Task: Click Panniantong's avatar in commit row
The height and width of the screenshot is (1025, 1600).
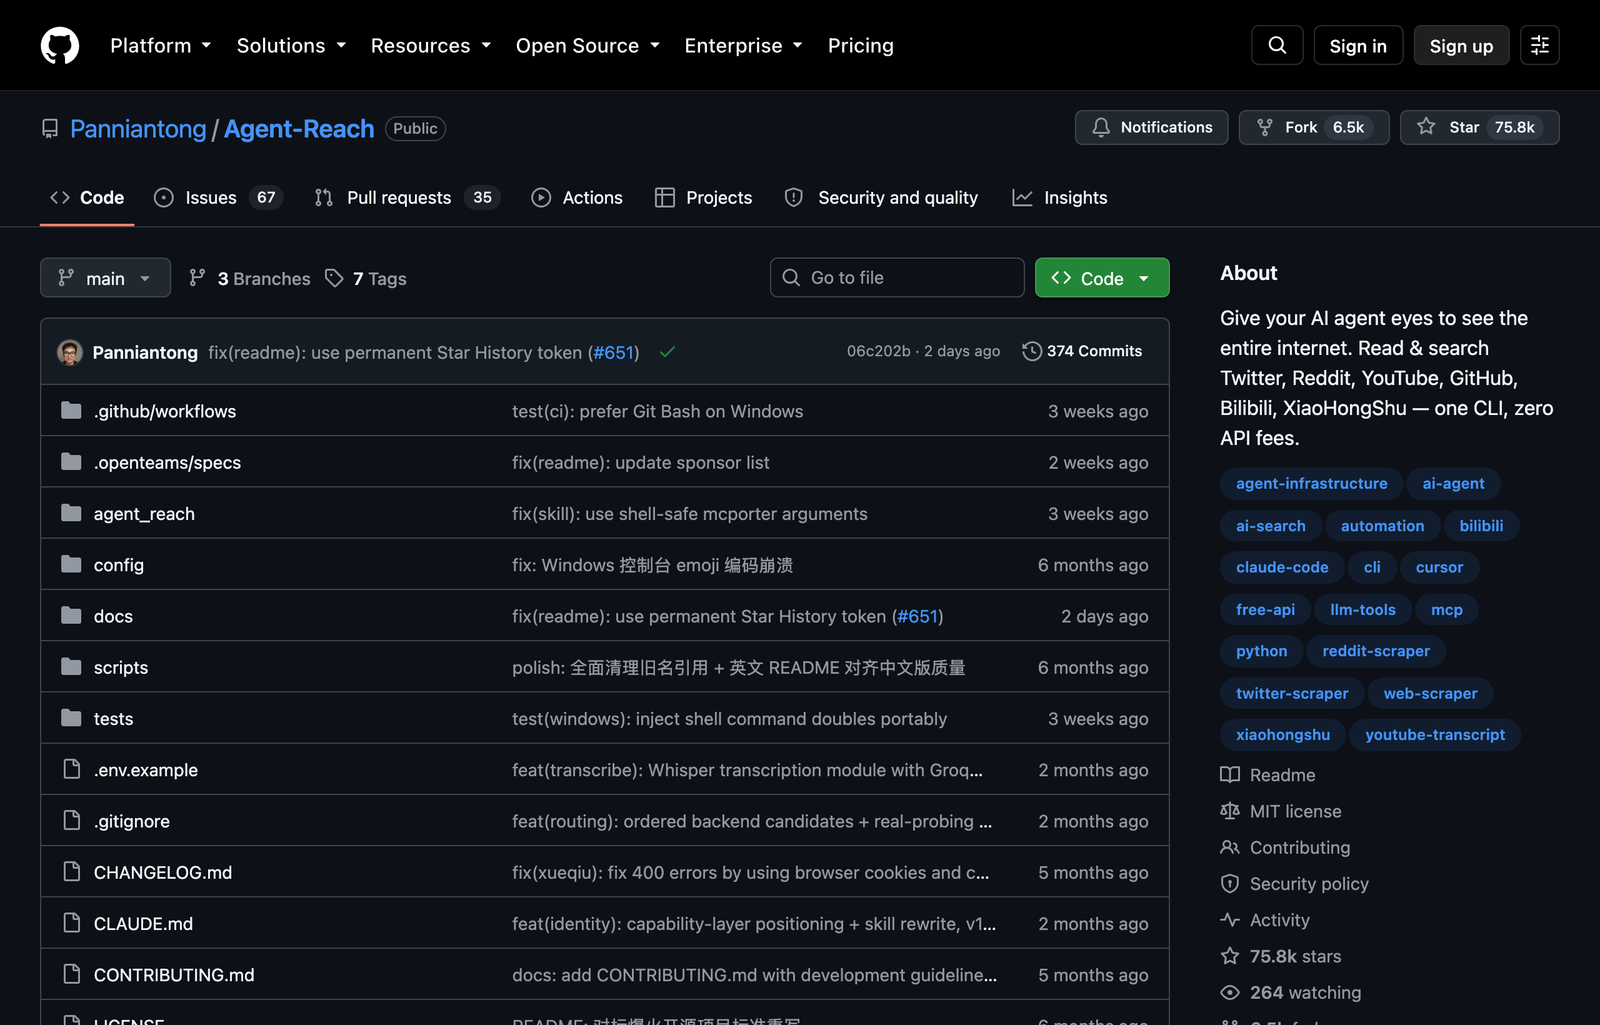Action: click(x=70, y=352)
